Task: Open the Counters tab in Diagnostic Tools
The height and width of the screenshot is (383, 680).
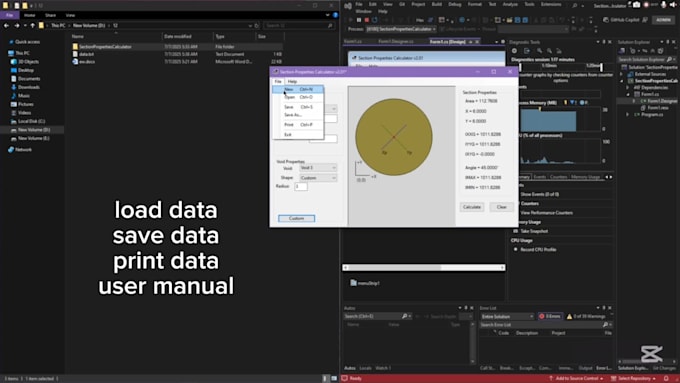Action: [x=559, y=177]
